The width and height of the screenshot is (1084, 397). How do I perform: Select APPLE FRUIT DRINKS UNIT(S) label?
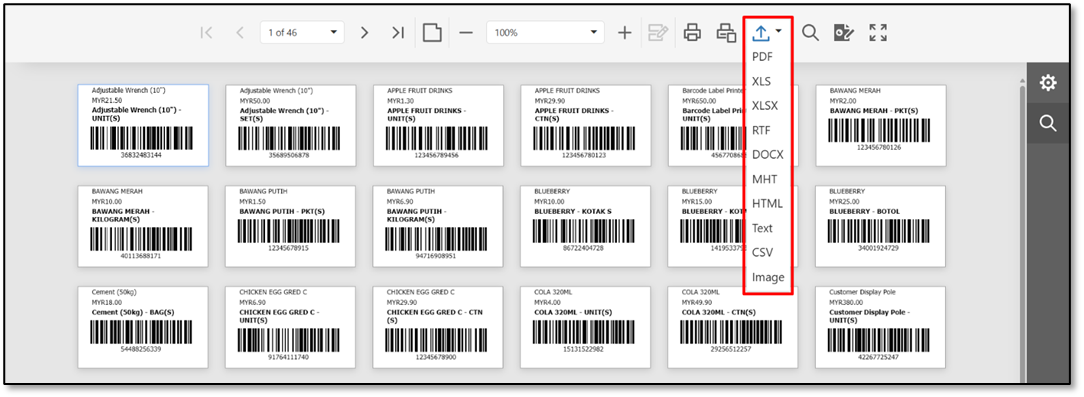pyautogui.click(x=438, y=125)
